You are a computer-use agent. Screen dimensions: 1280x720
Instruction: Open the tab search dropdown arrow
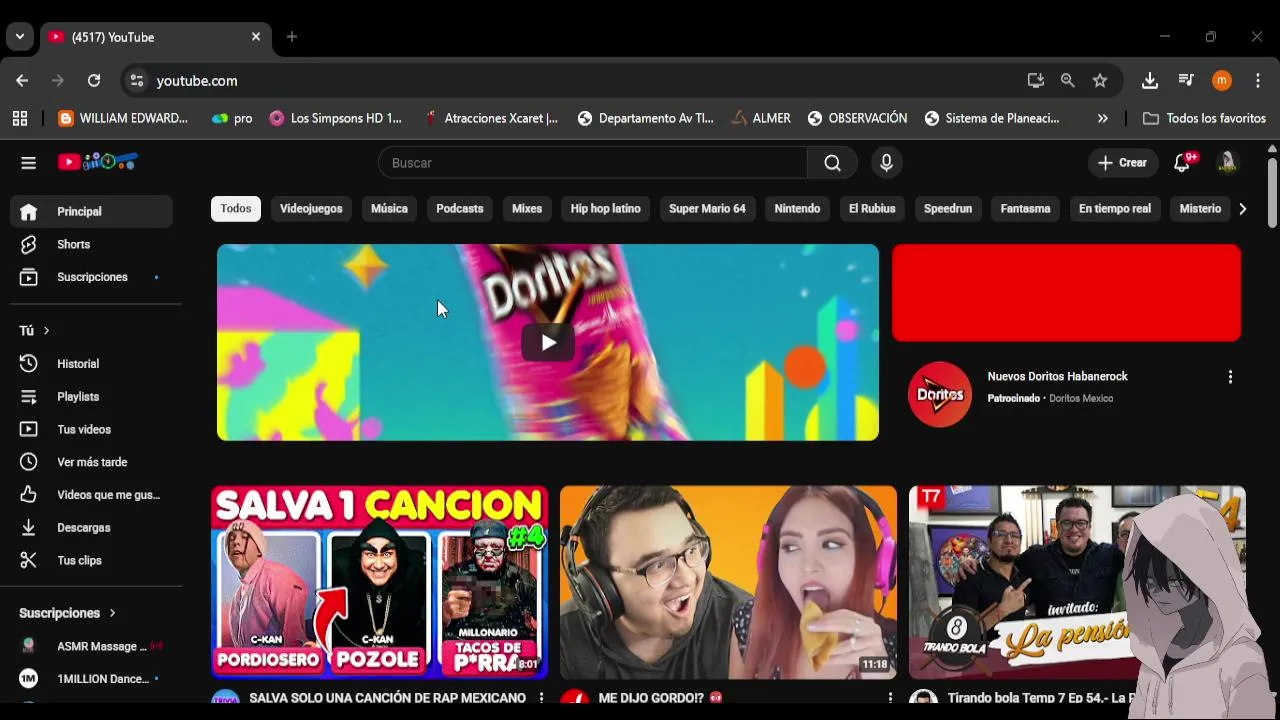click(x=19, y=37)
